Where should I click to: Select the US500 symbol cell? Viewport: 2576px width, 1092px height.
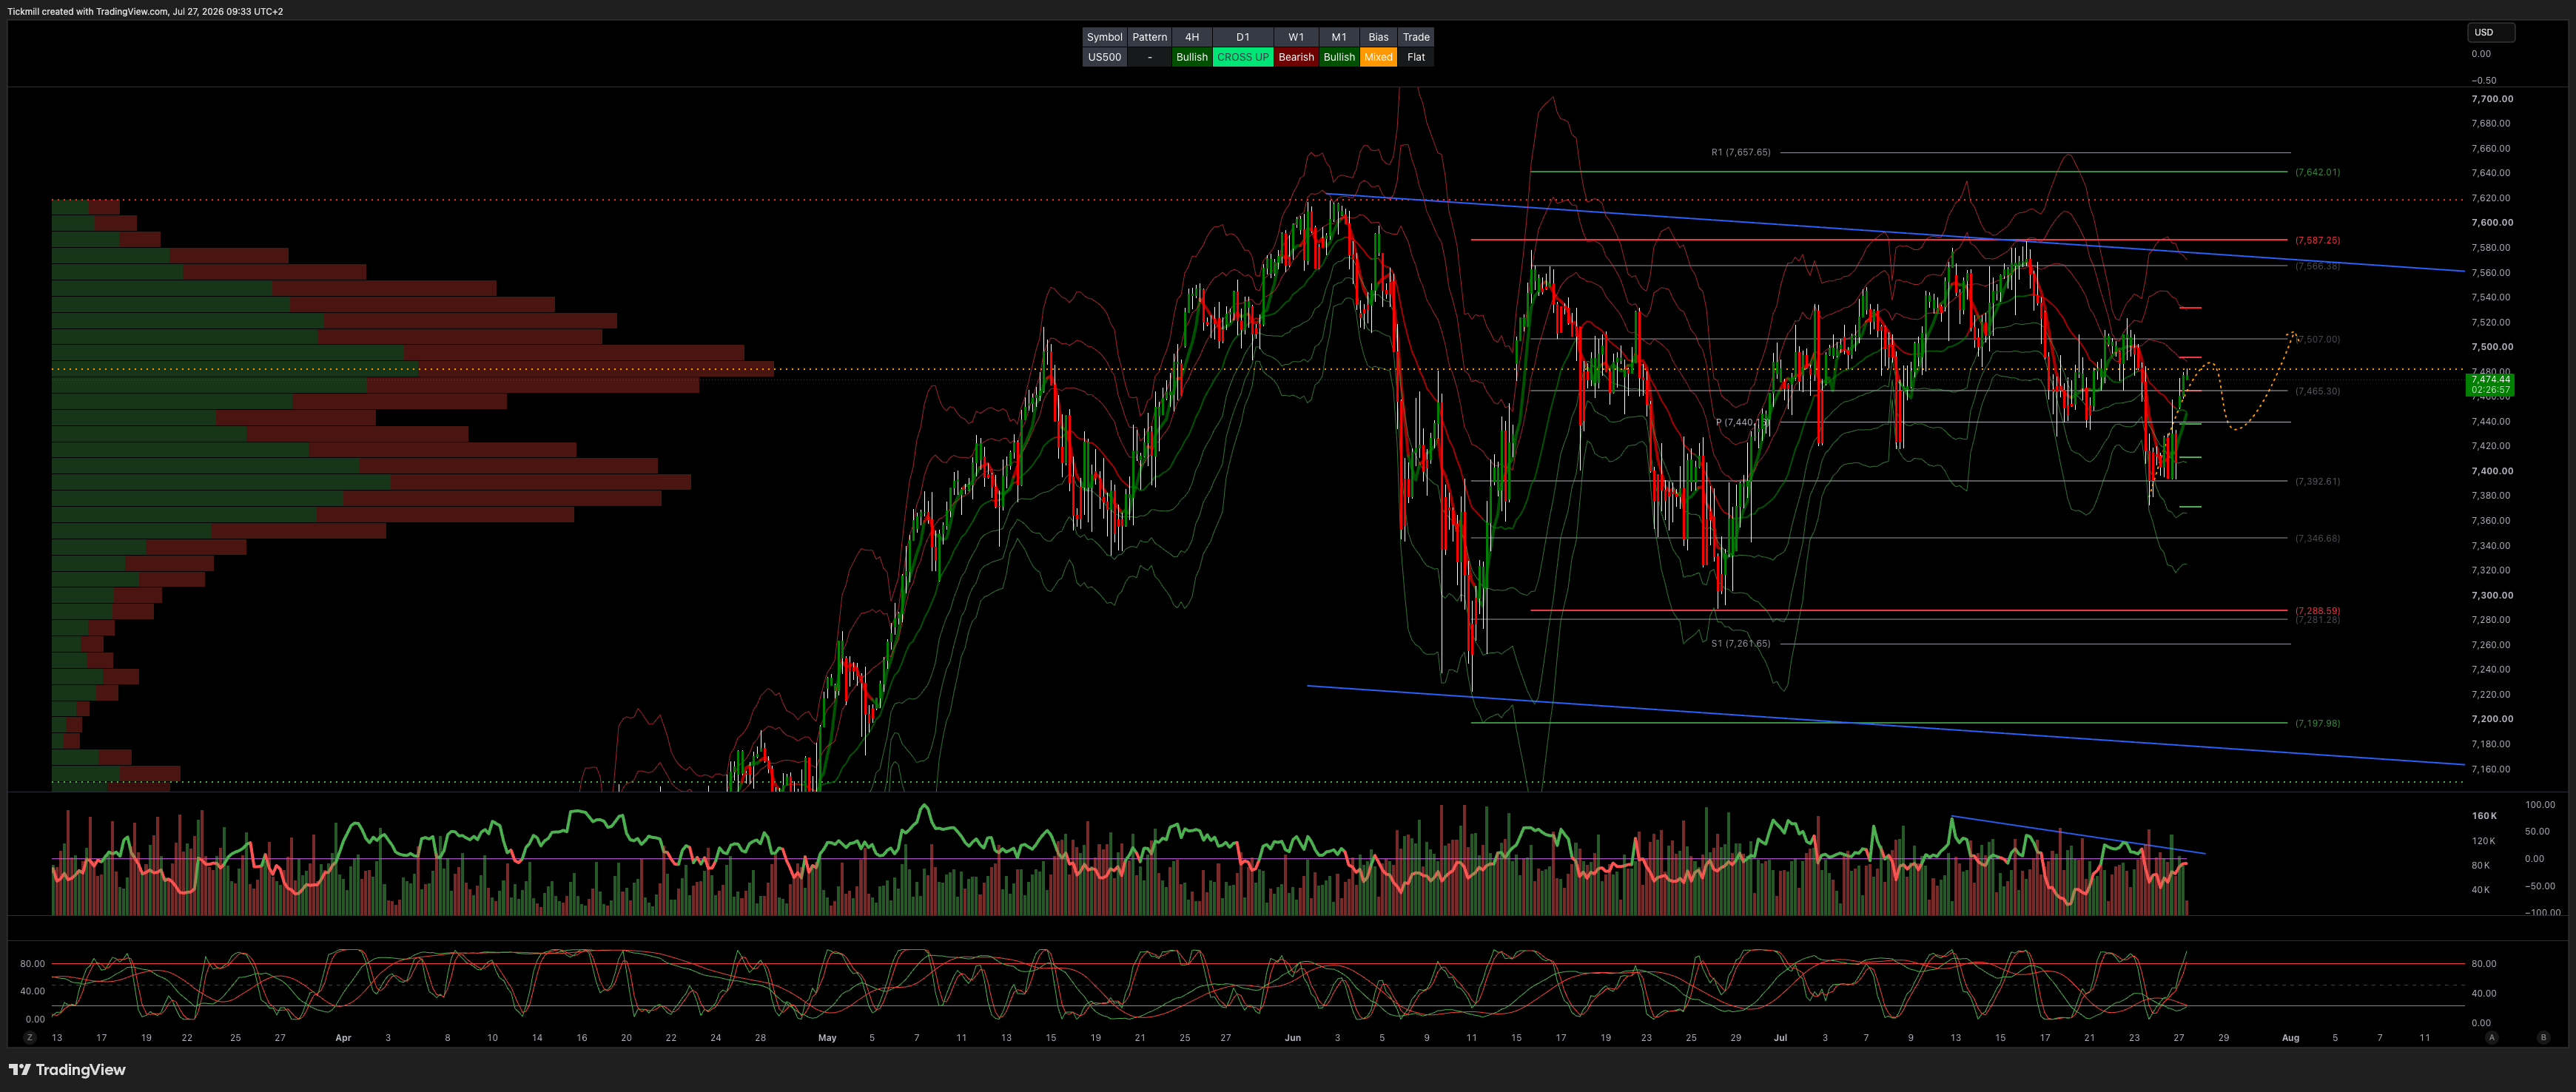1104,57
